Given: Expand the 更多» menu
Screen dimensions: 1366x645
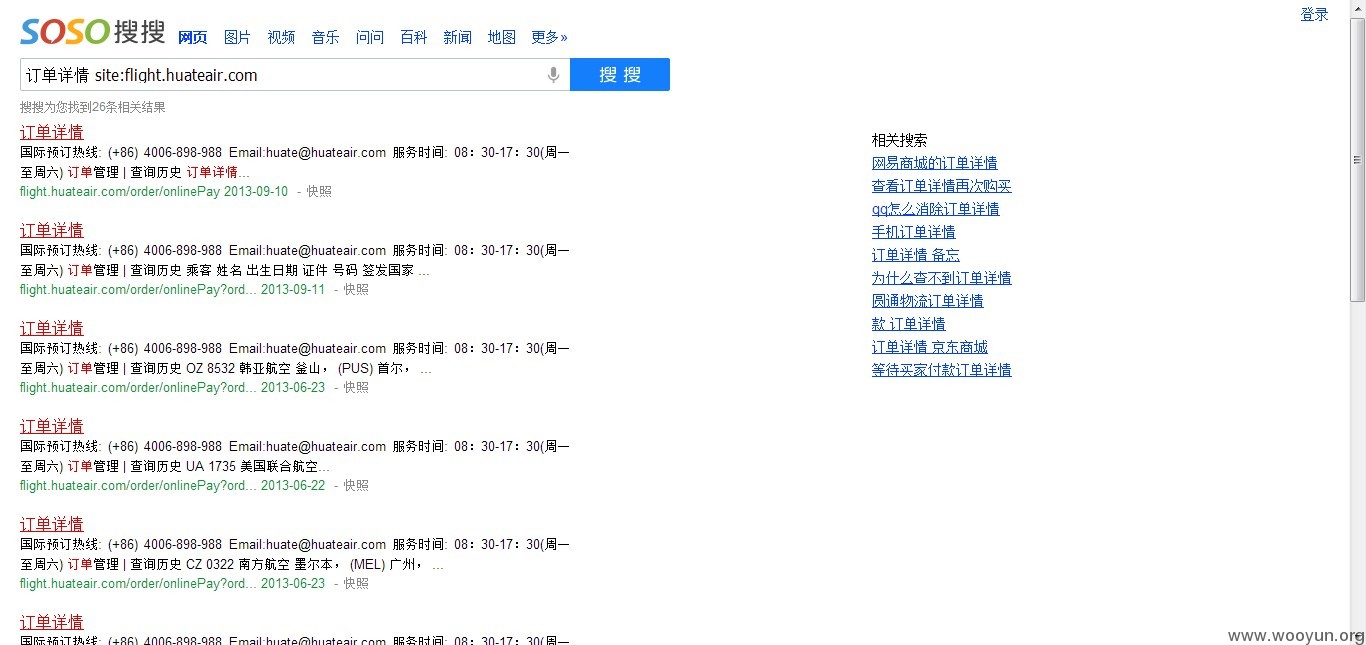Looking at the screenshot, I should [x=549, y=37].
